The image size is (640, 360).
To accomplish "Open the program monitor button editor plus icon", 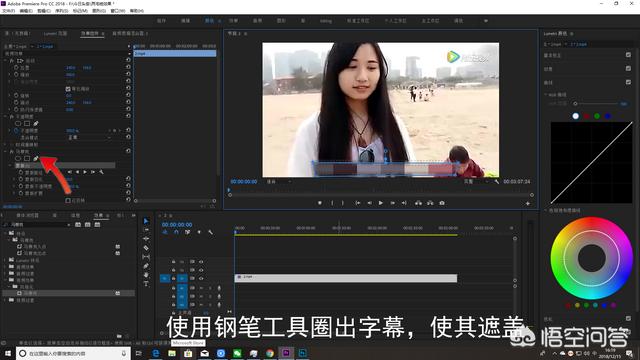I will (528, 203).
